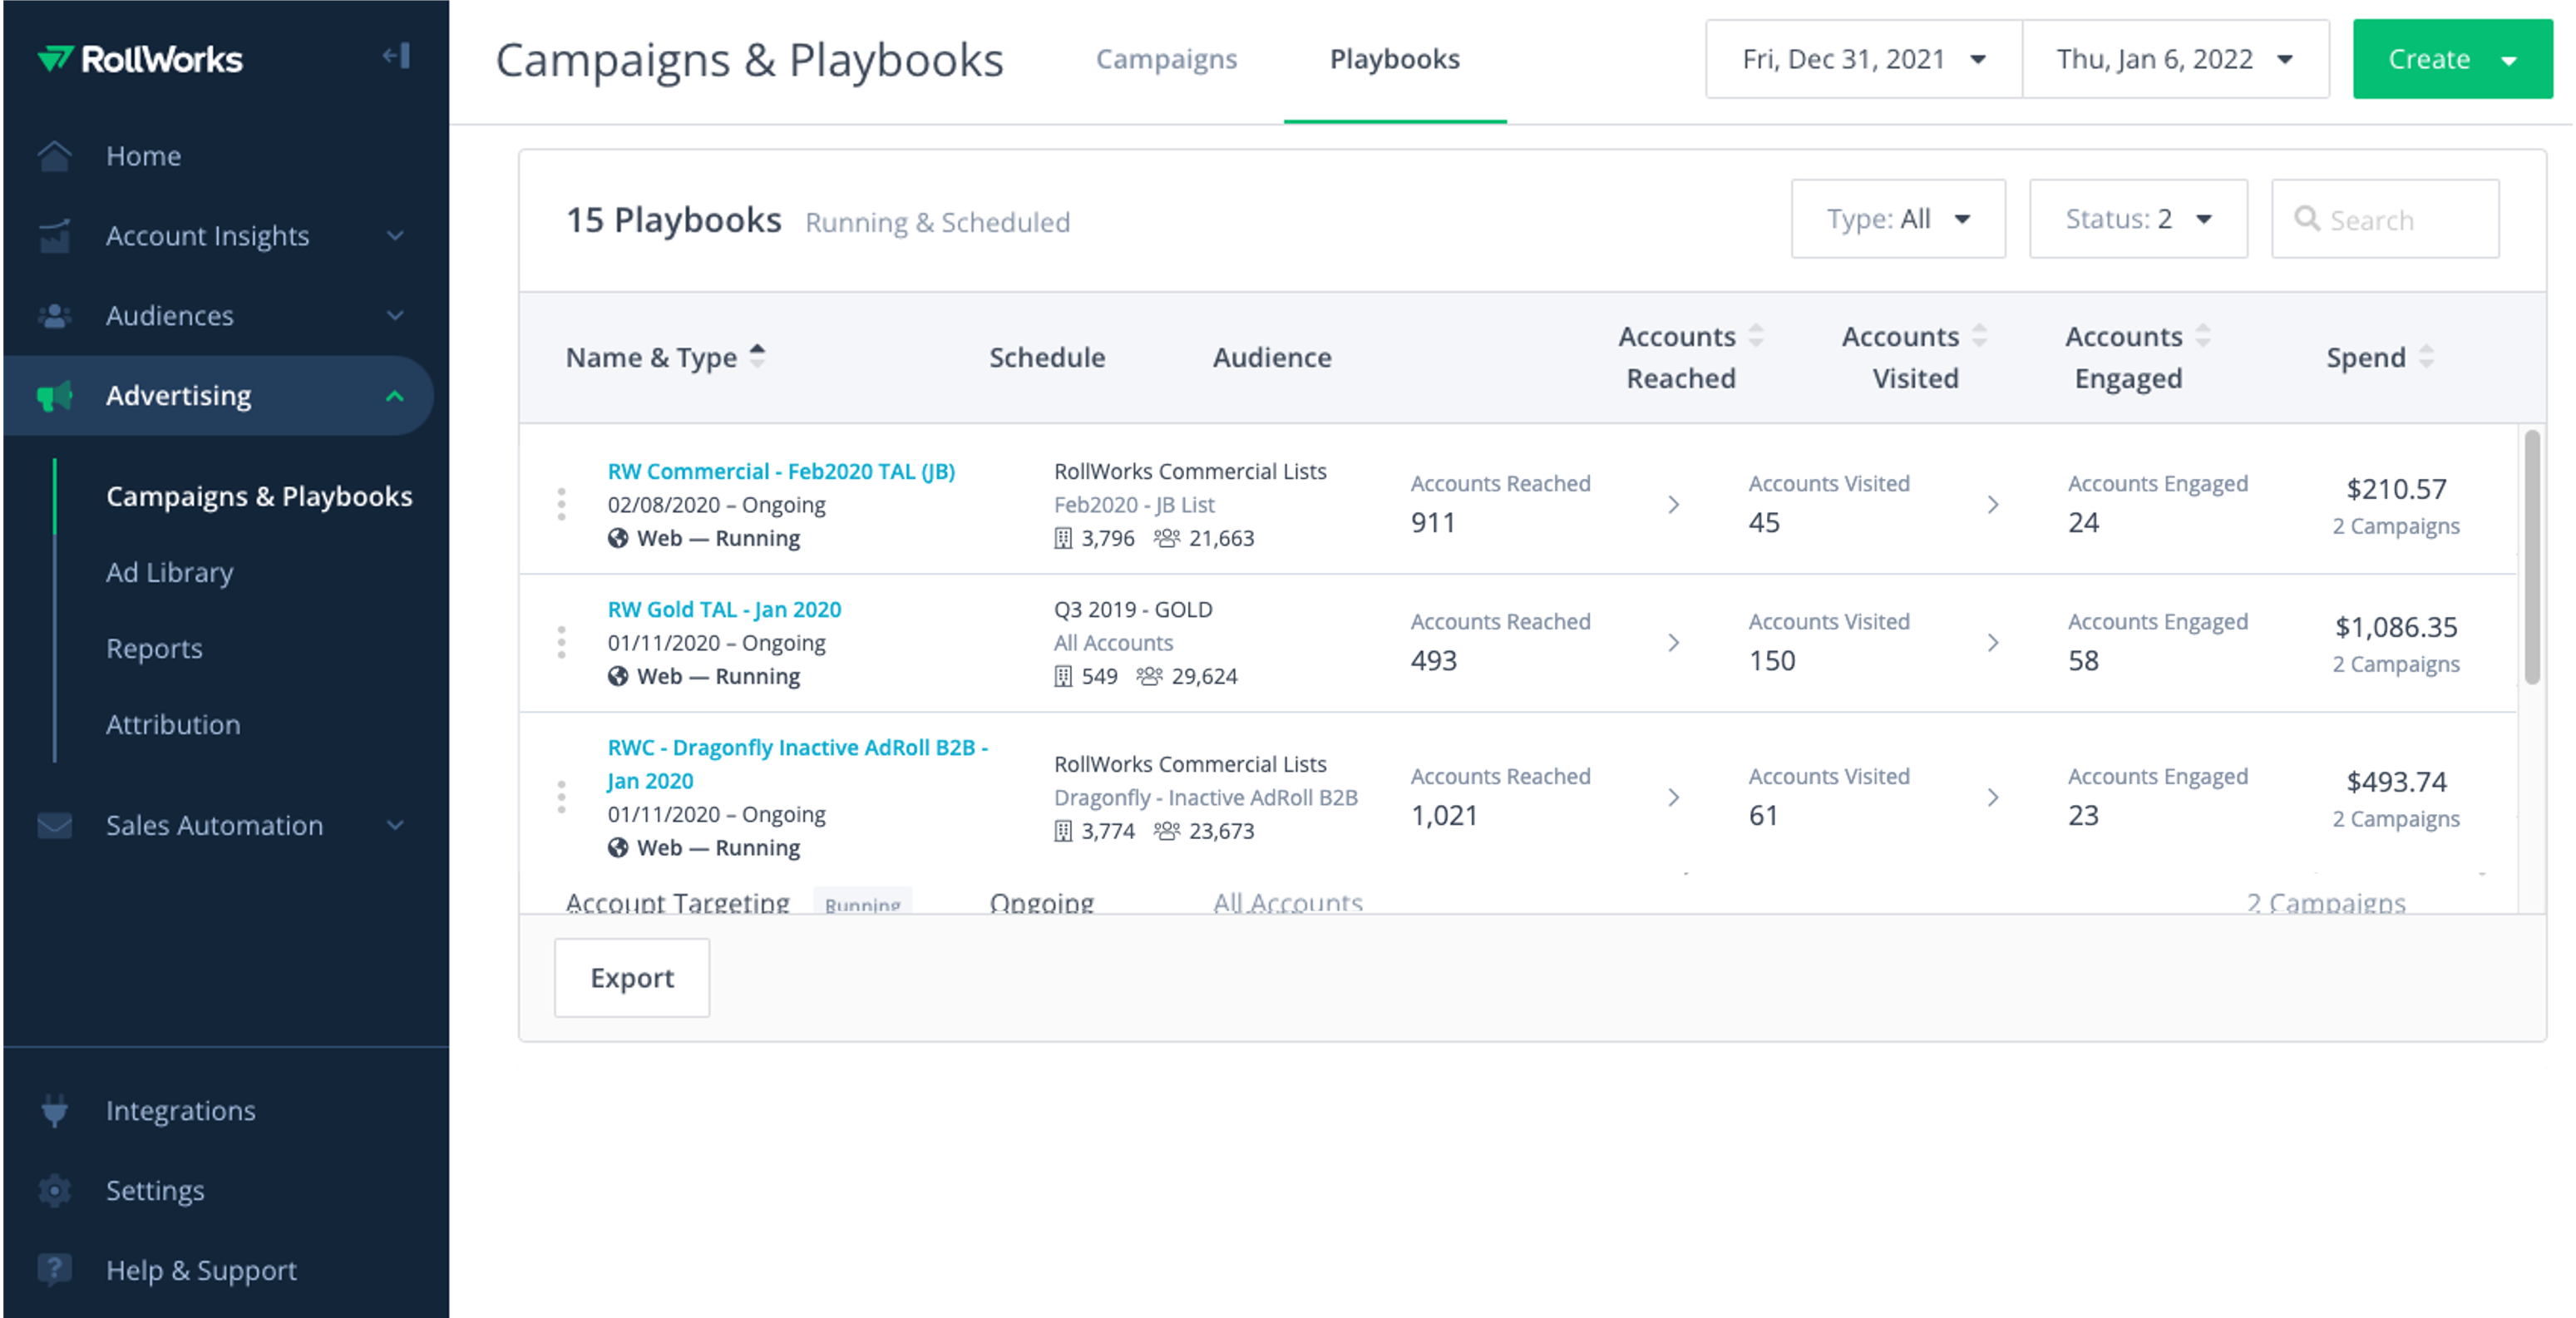Open RW Commercial - Feb2020 TAL (JB) playbook
The height and width of the screenshot is (1318, 2576).
781,471
